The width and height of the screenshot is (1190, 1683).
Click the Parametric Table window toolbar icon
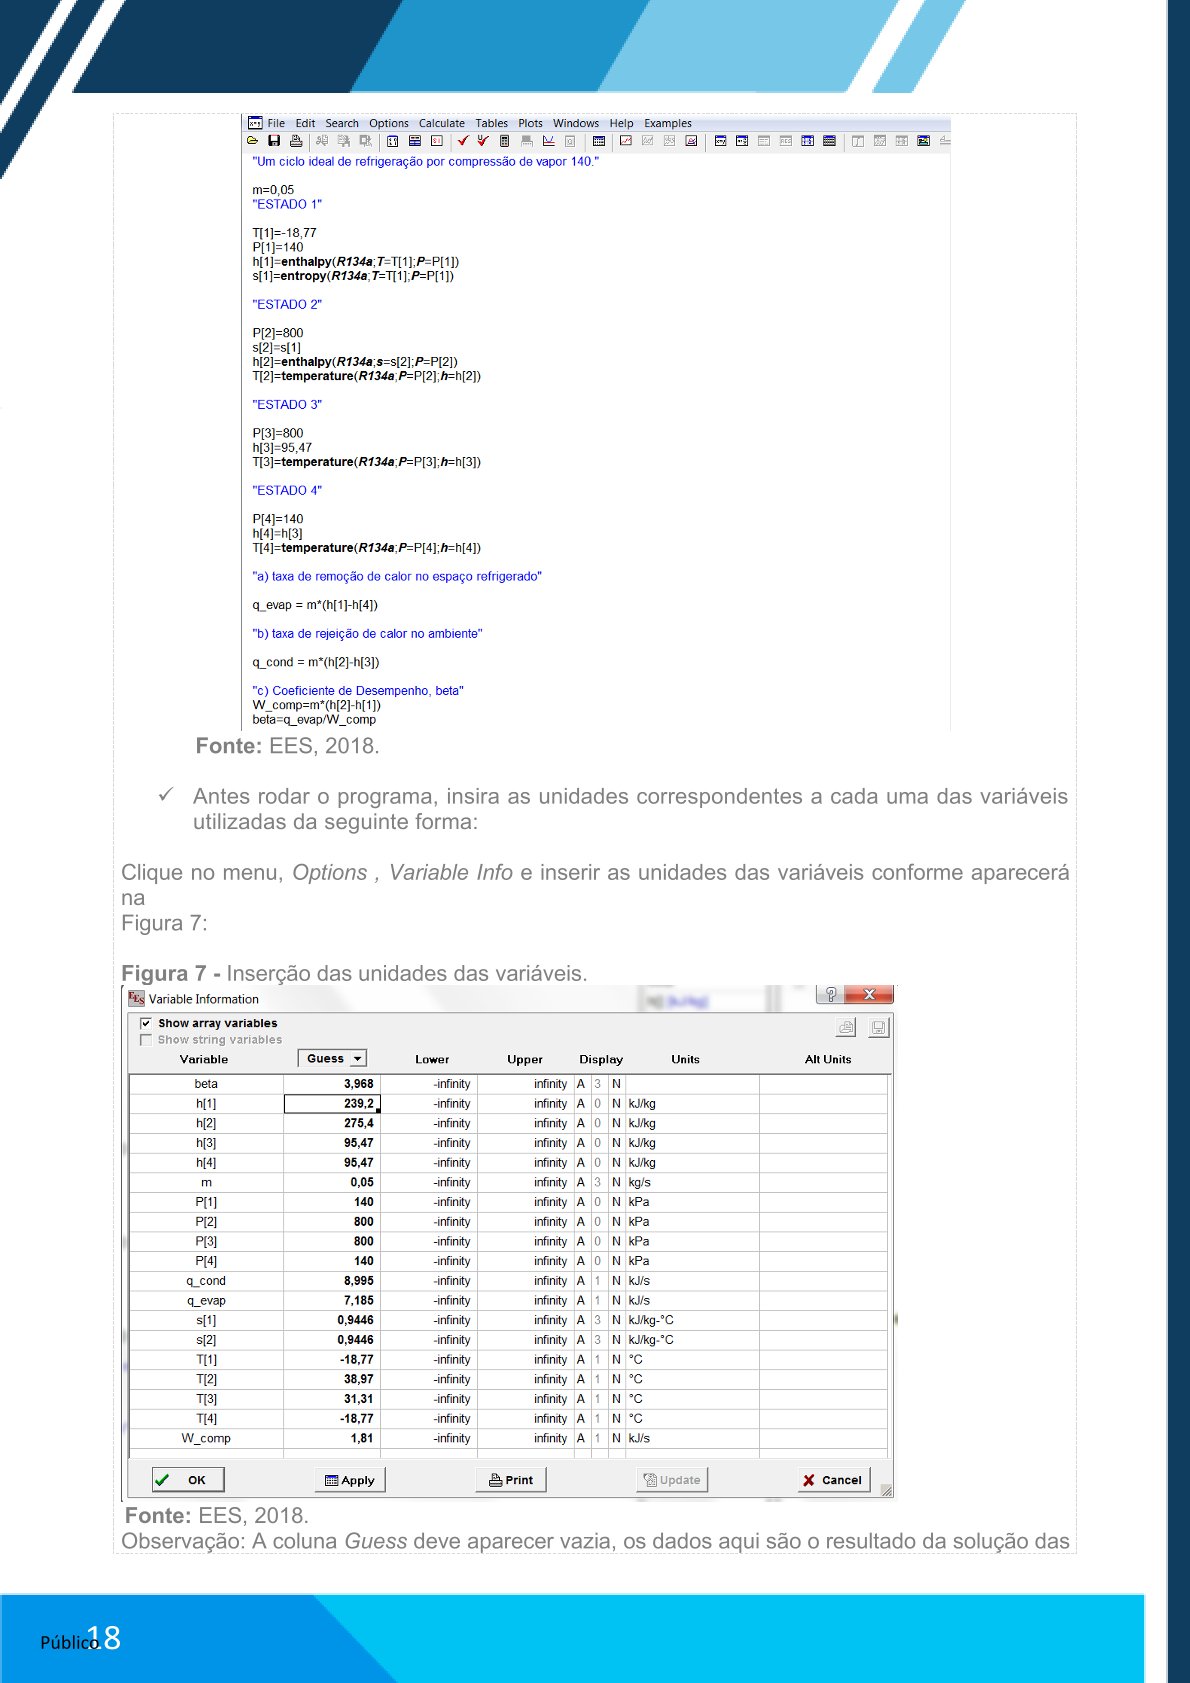(829, 141)
